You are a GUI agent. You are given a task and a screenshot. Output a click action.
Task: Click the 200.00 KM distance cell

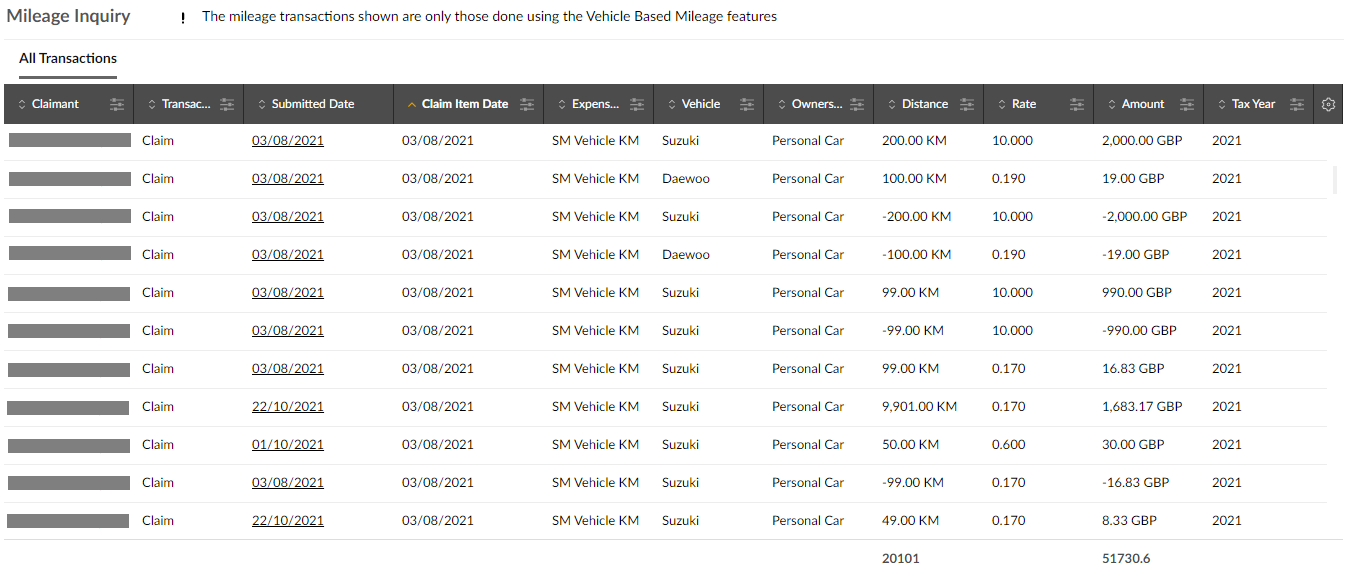tap(914, 141)
